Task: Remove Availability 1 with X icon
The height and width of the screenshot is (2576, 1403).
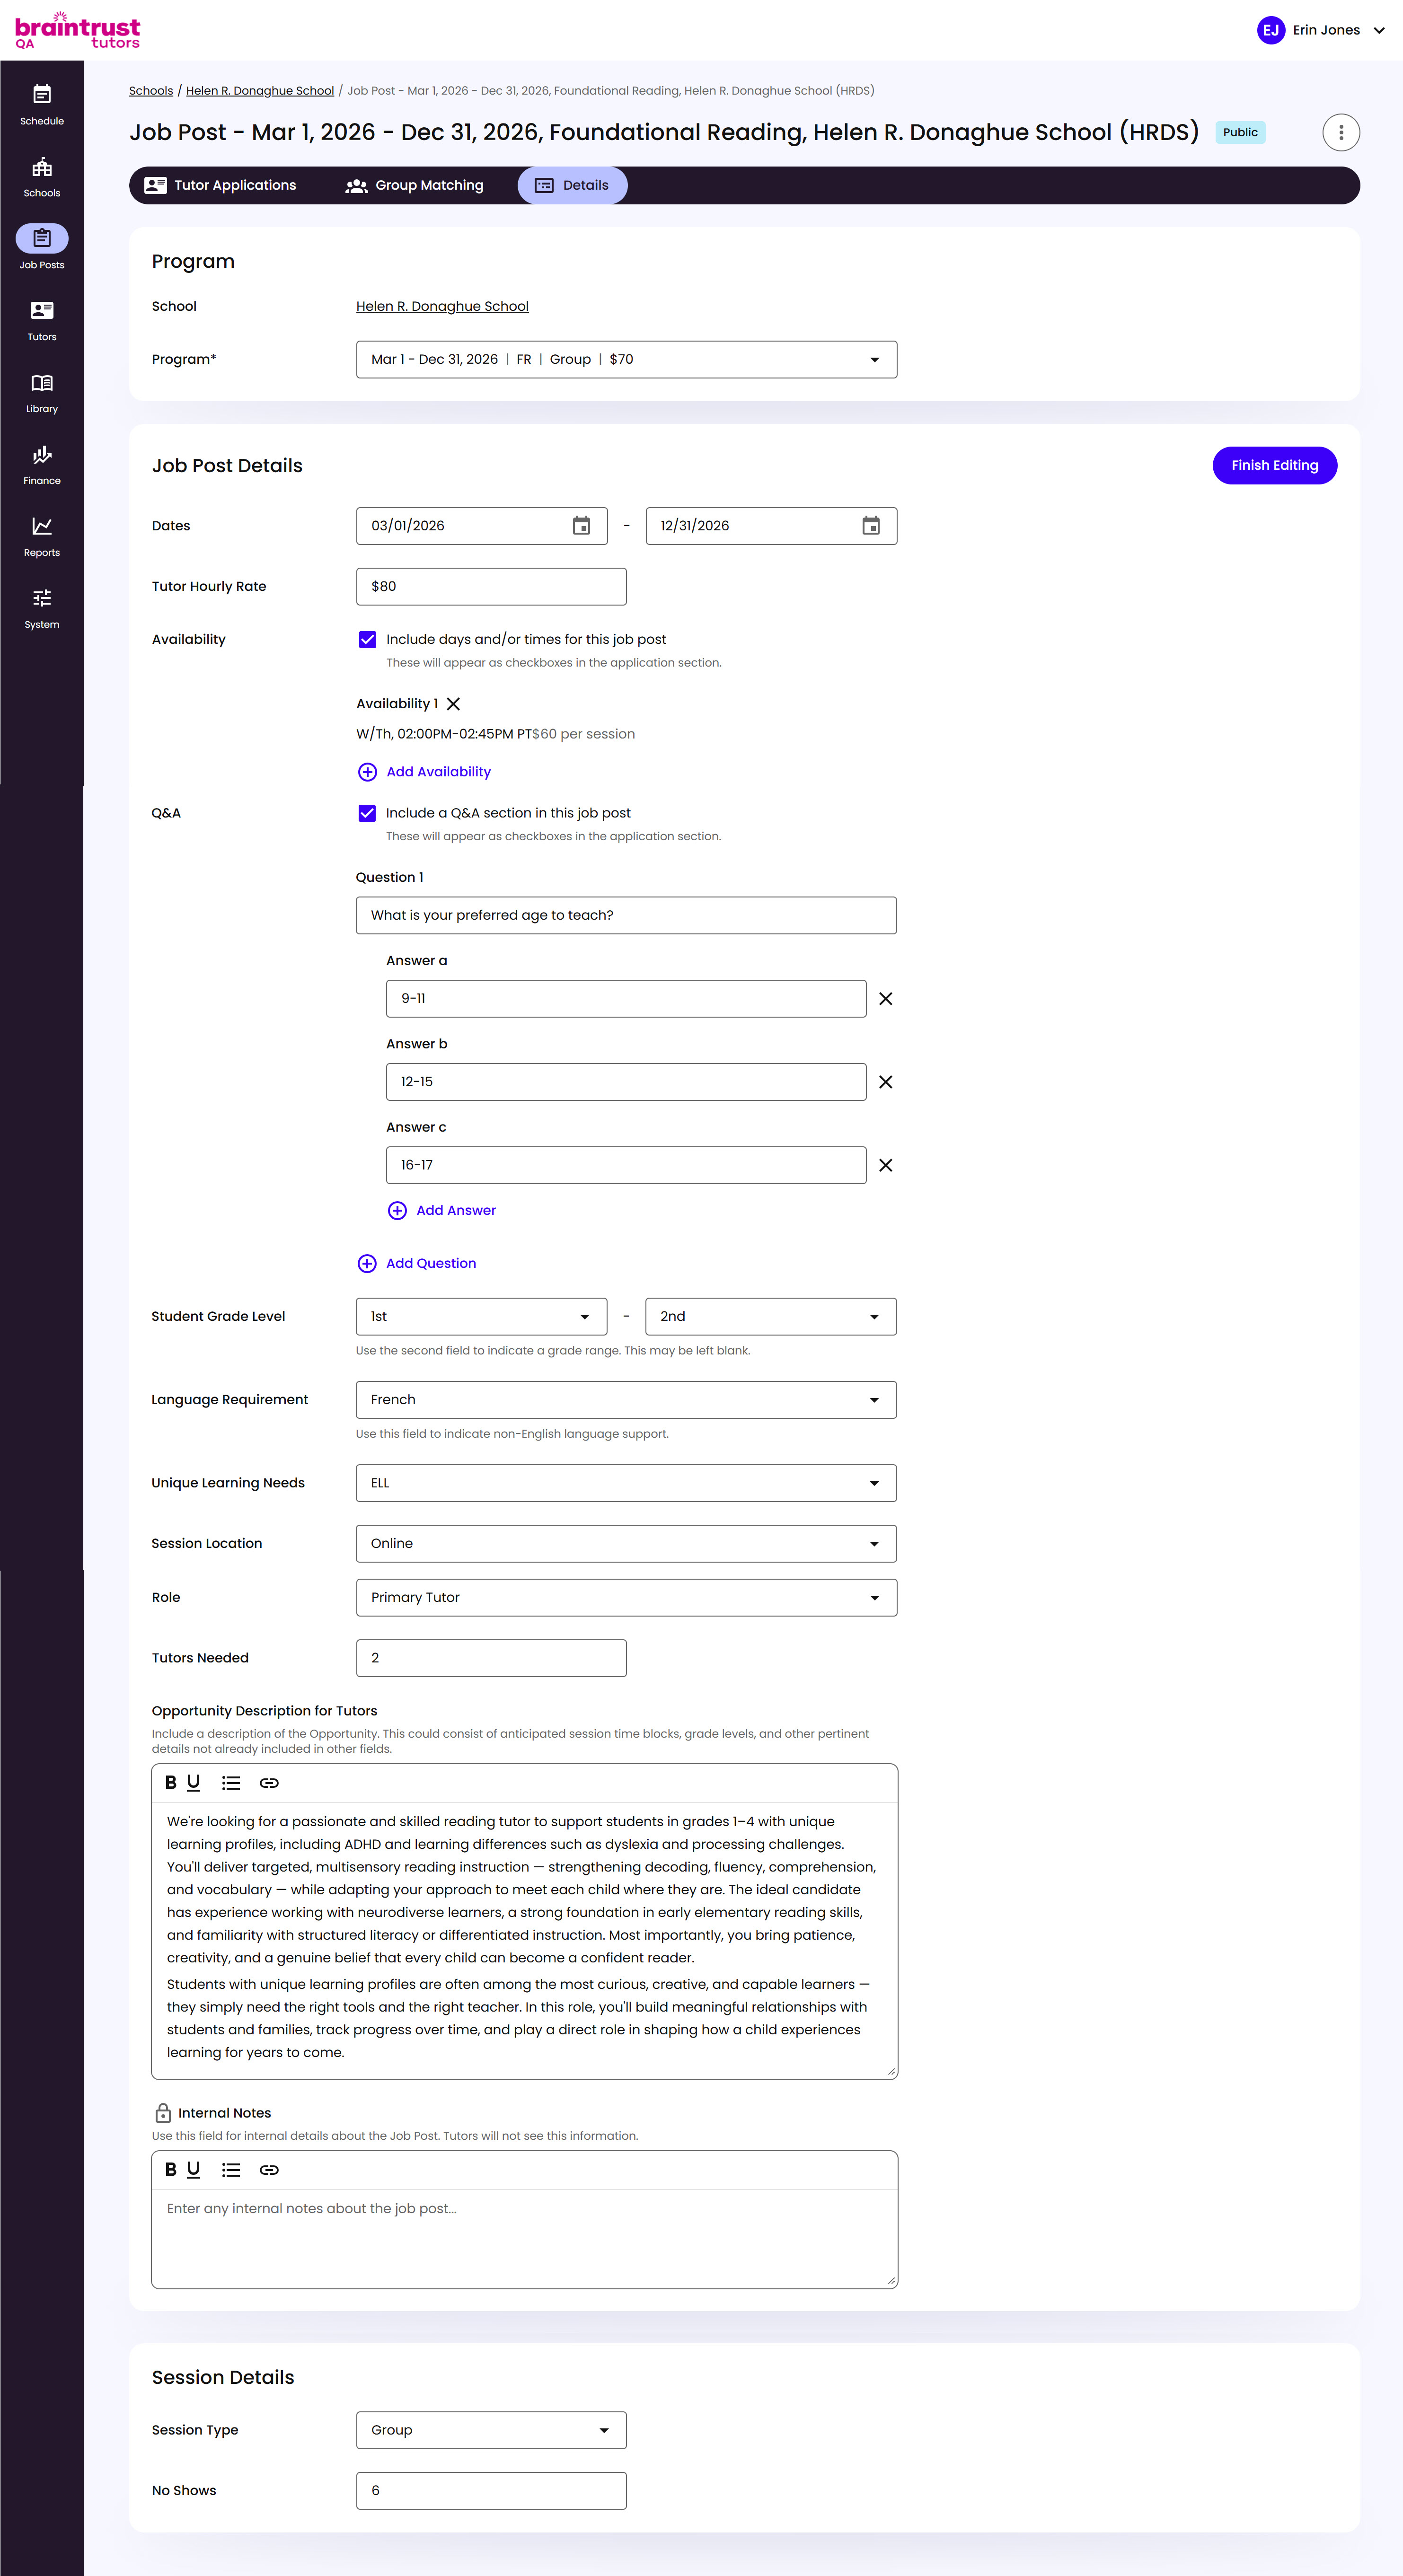Action: coord(453,704)
